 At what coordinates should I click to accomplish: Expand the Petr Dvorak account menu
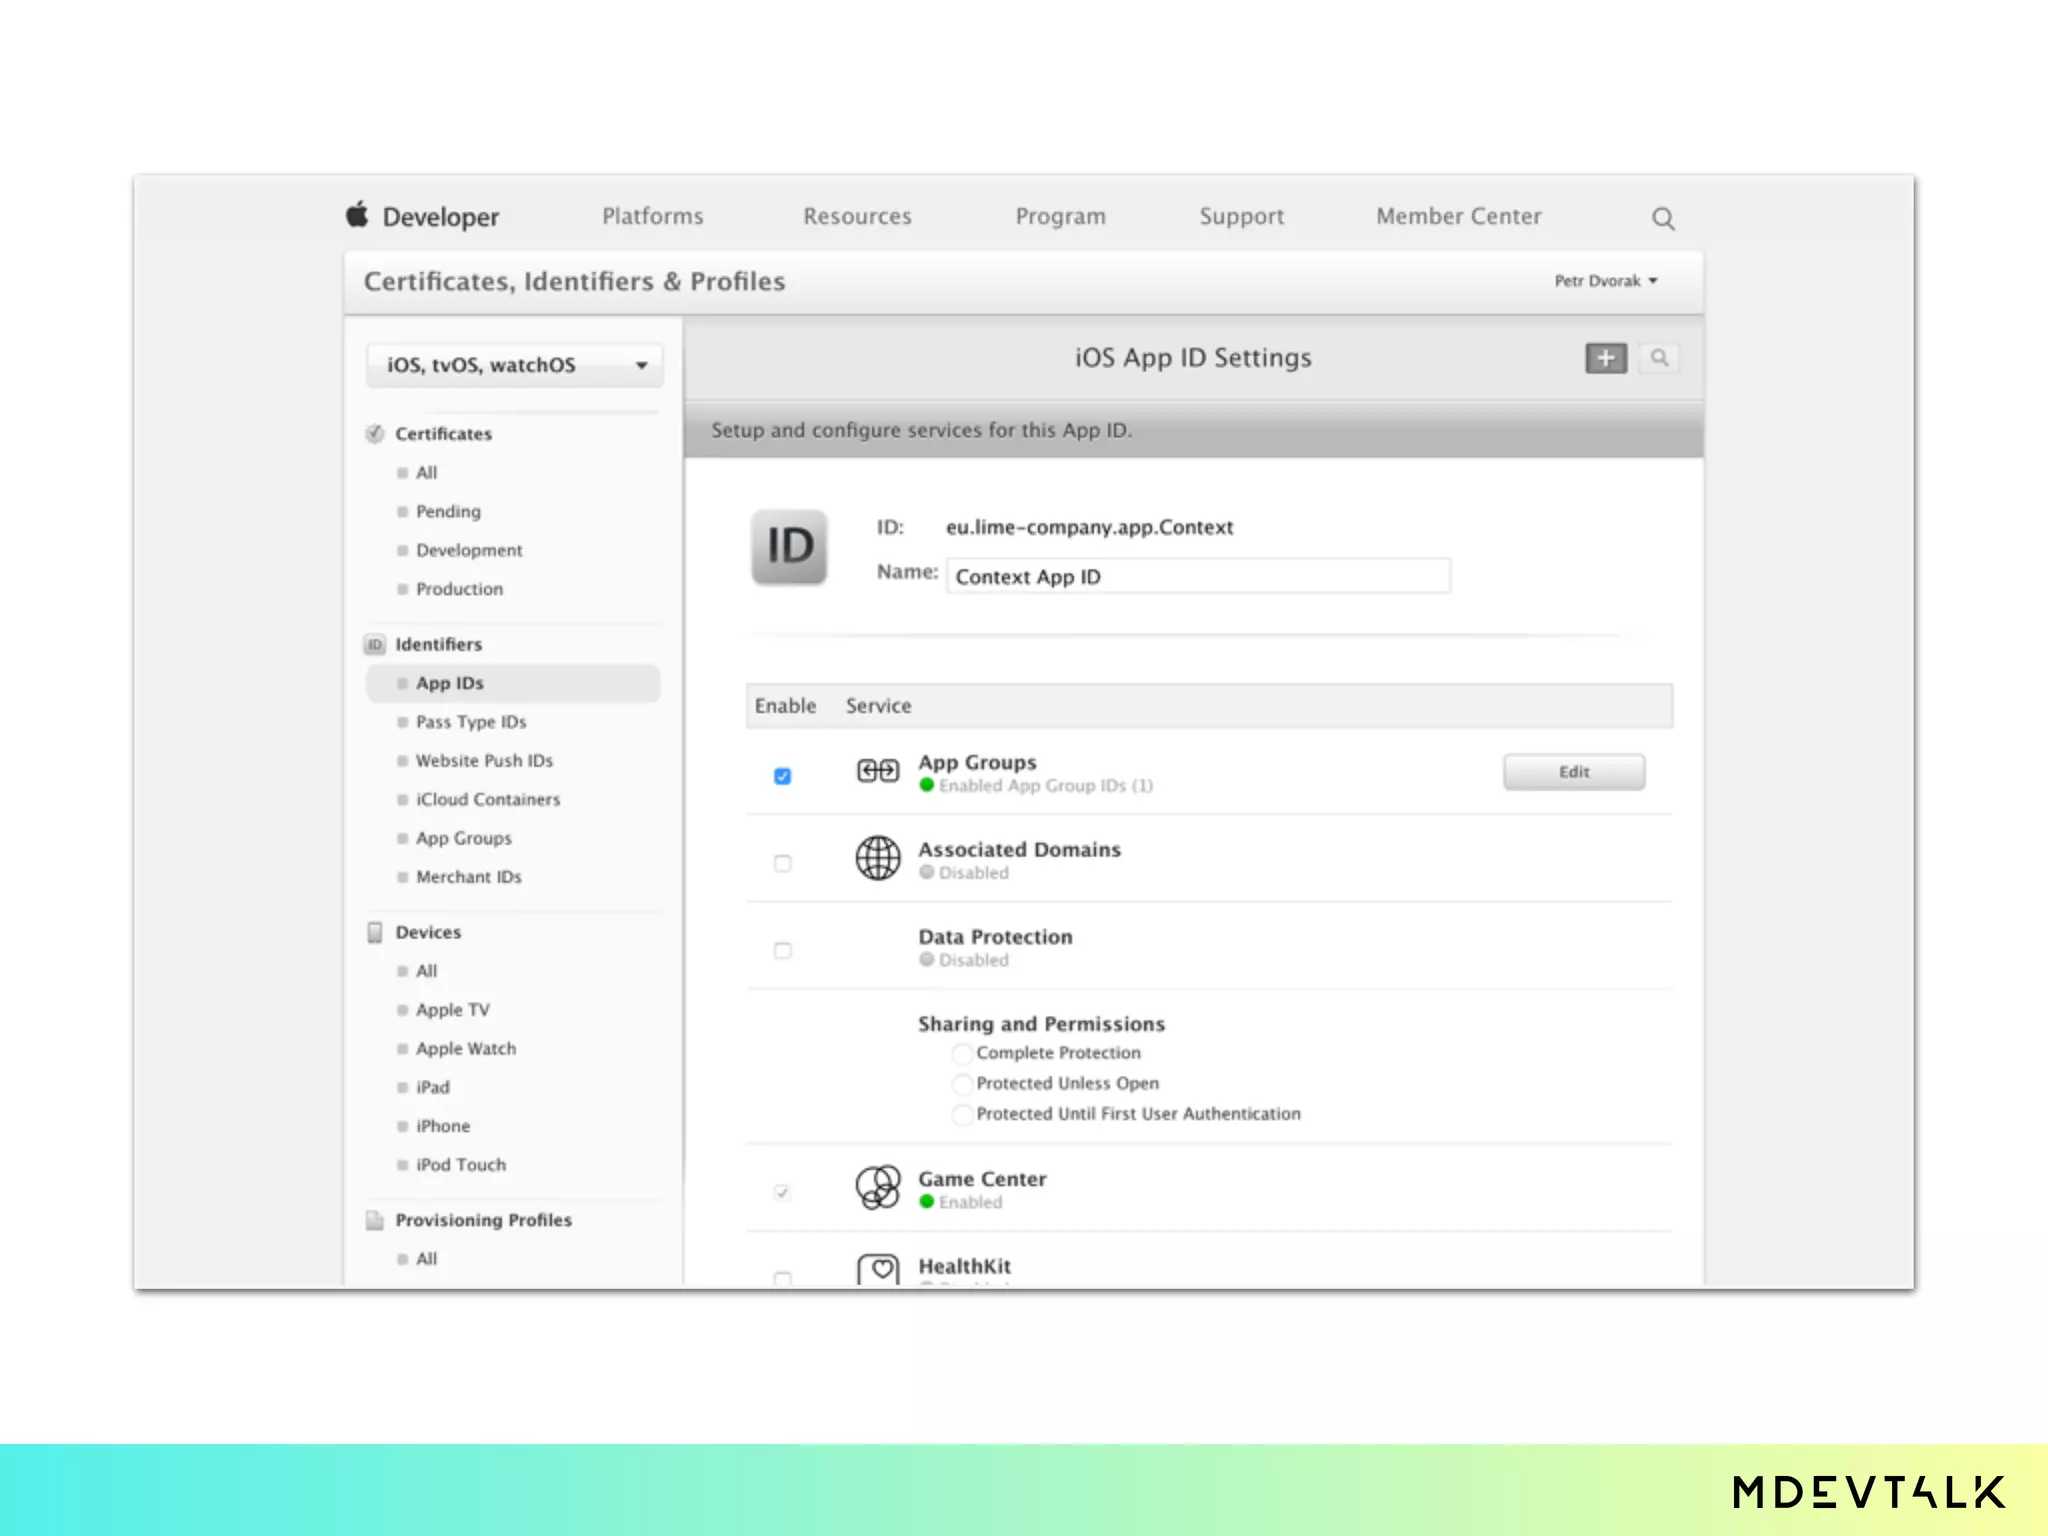tap(1605, 281)
